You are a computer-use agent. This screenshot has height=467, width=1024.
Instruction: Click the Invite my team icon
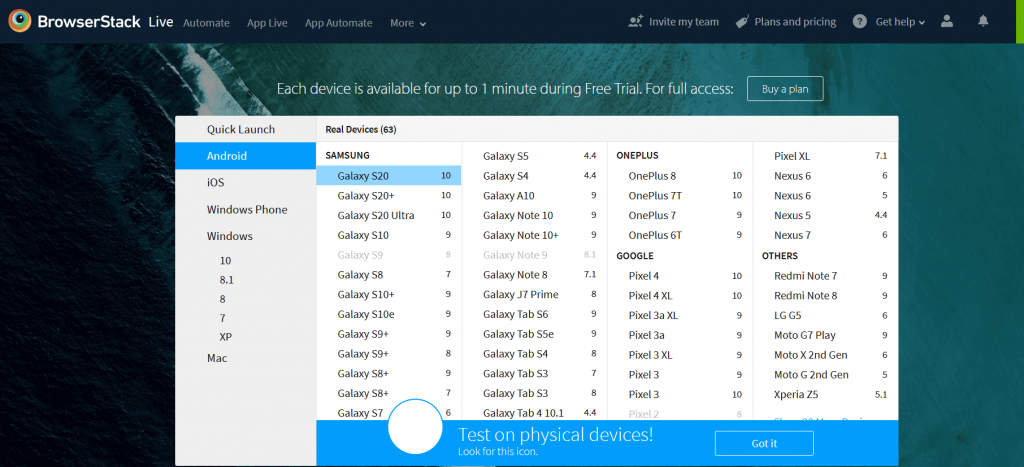(635, 22)
